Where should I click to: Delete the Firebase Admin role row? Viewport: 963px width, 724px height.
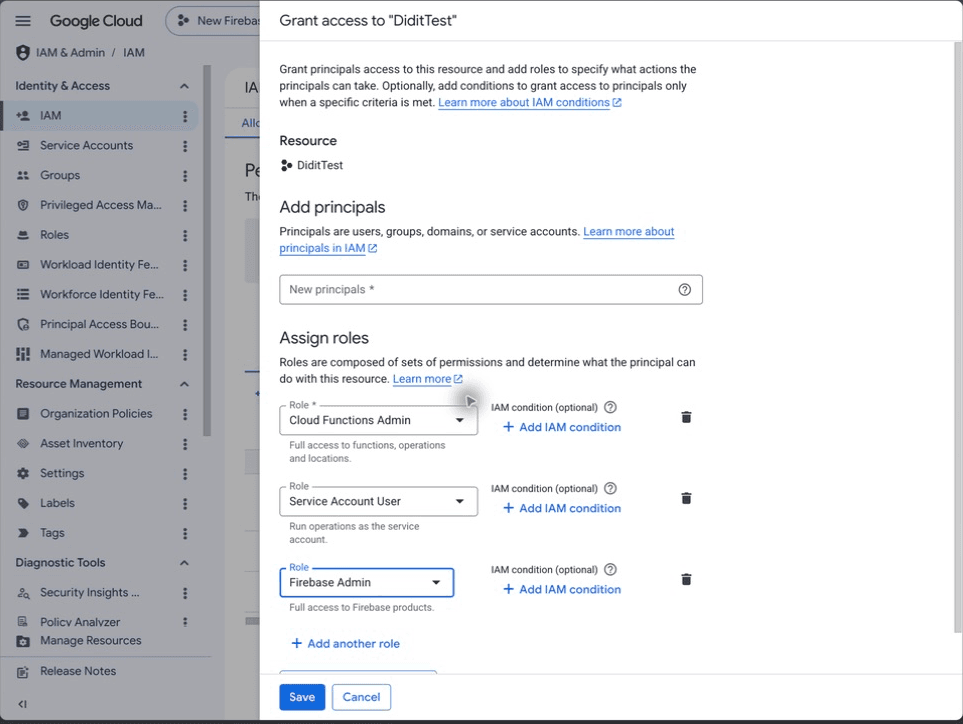coord(687,579)
